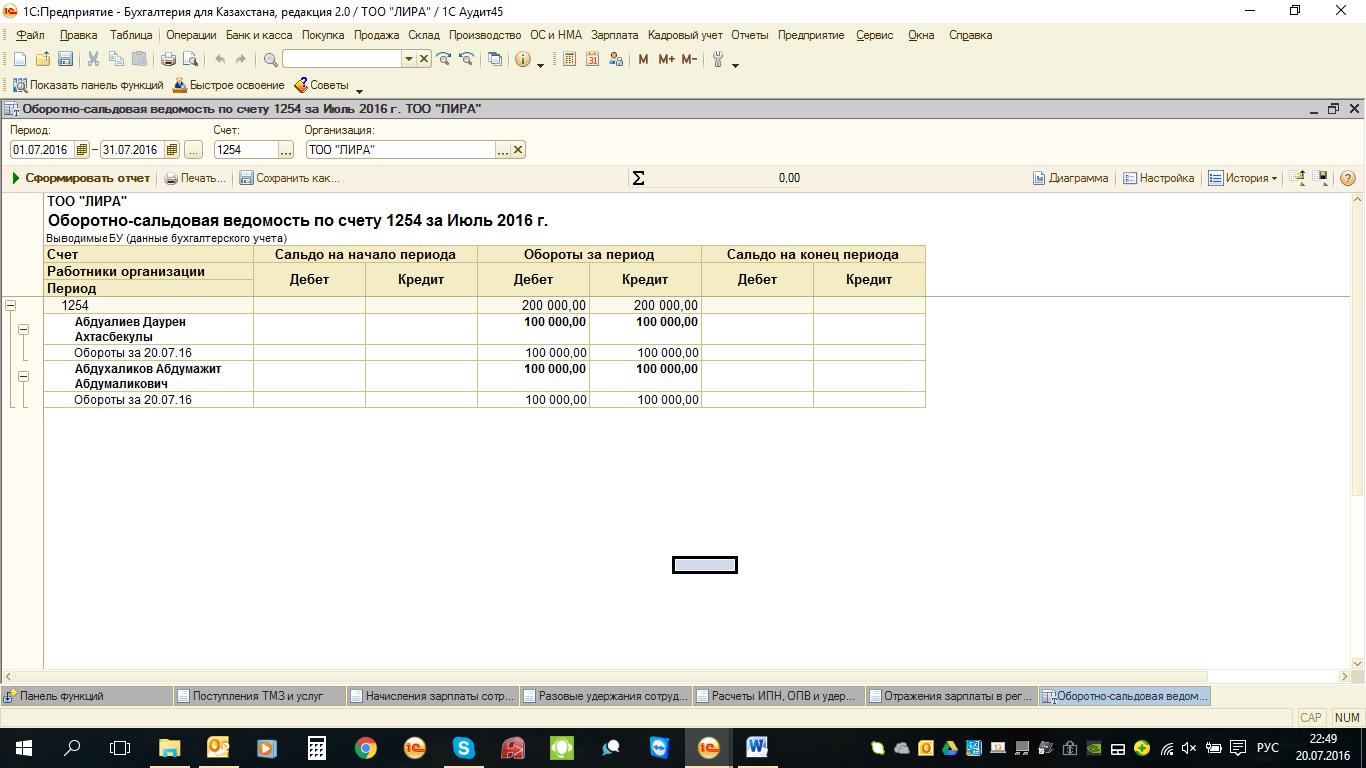Open calendar picker for start date 01.07.2016
Image resolution: width=1366 pixels, height=768 pixels.
click(x=82, y=150)
